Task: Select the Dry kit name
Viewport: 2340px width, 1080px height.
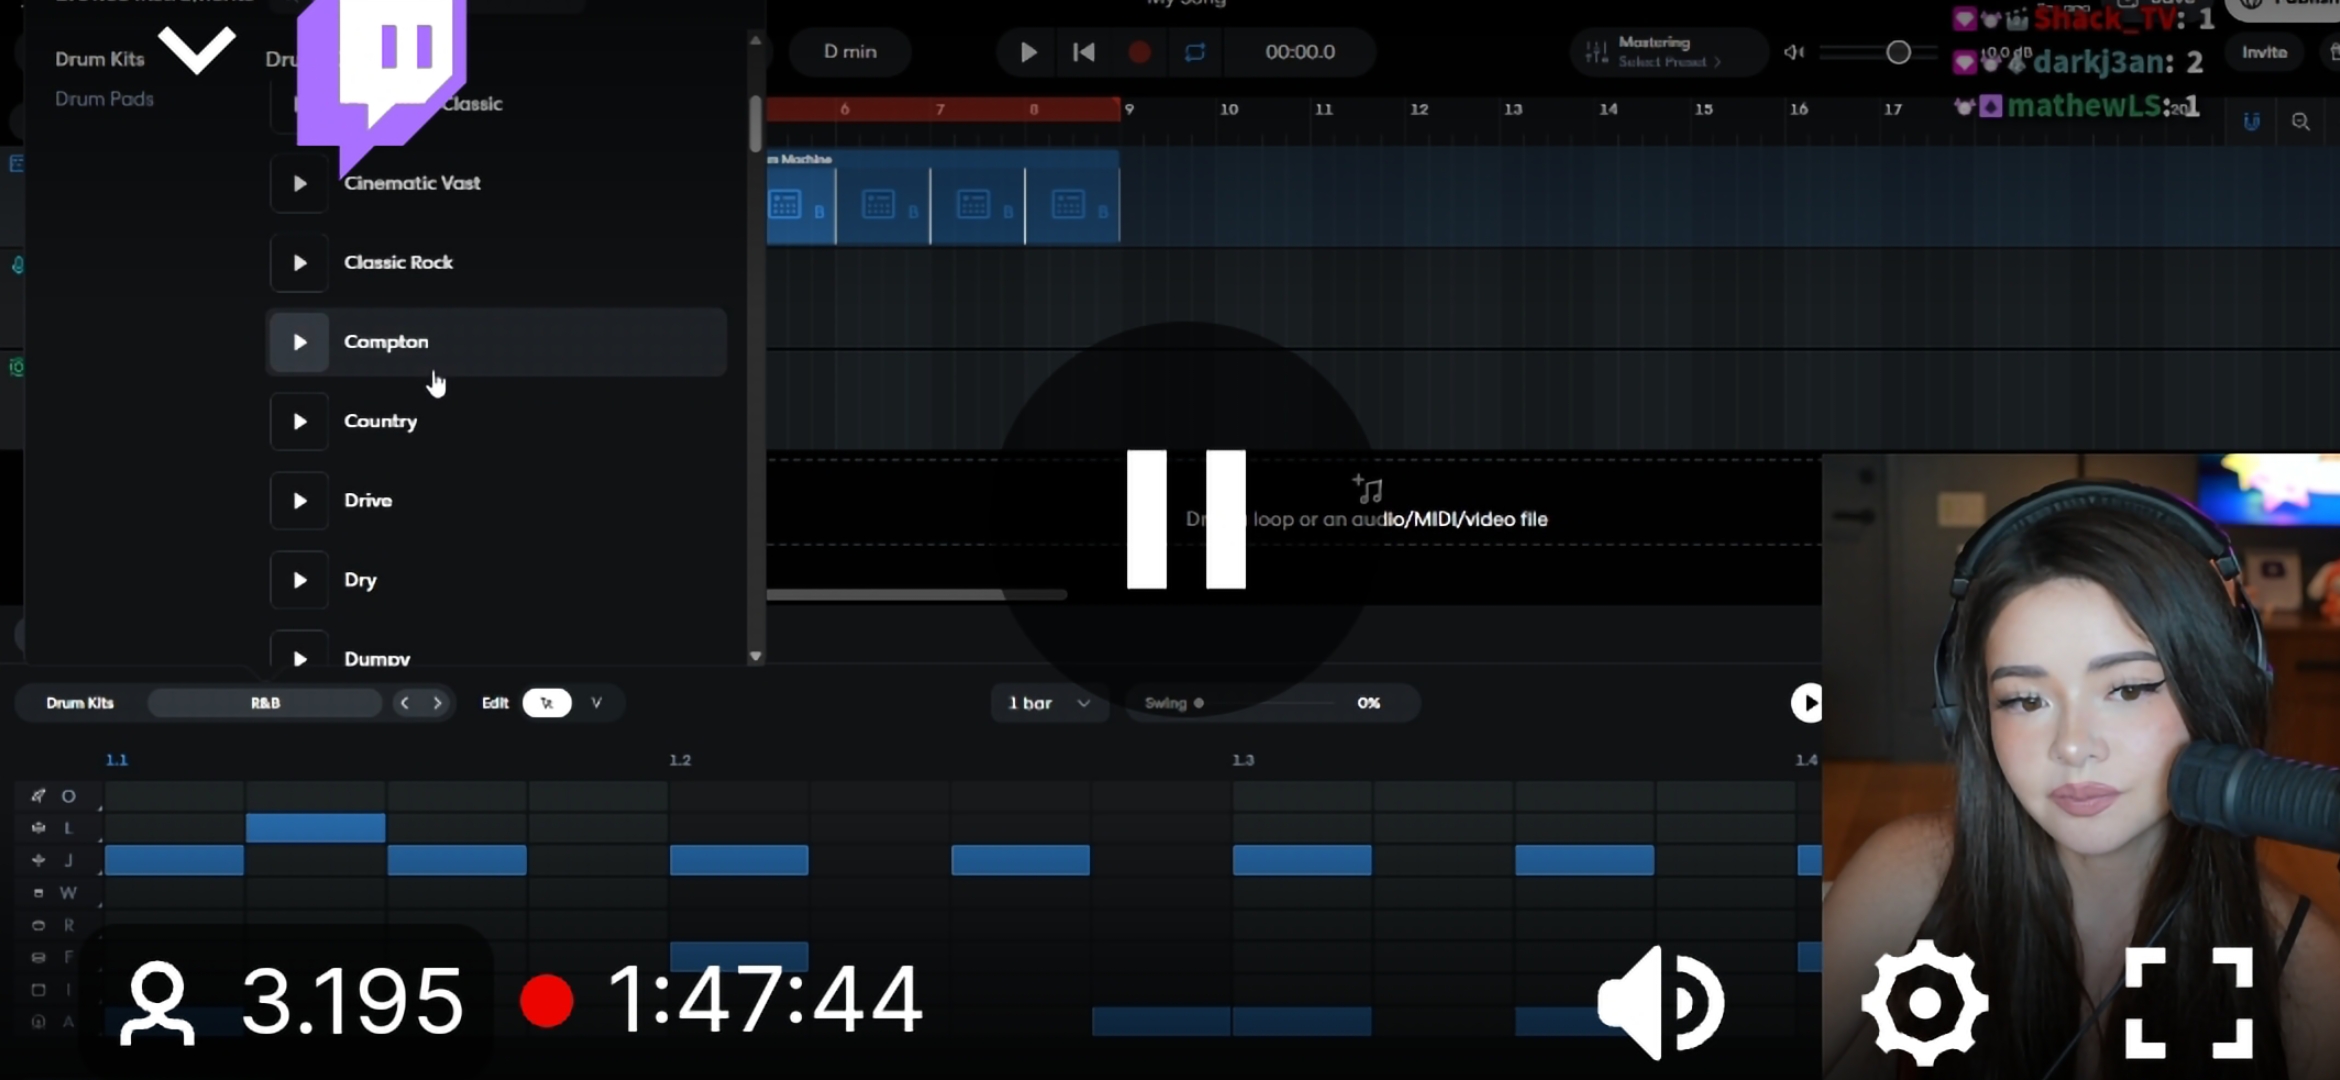Action: (360, 580)
